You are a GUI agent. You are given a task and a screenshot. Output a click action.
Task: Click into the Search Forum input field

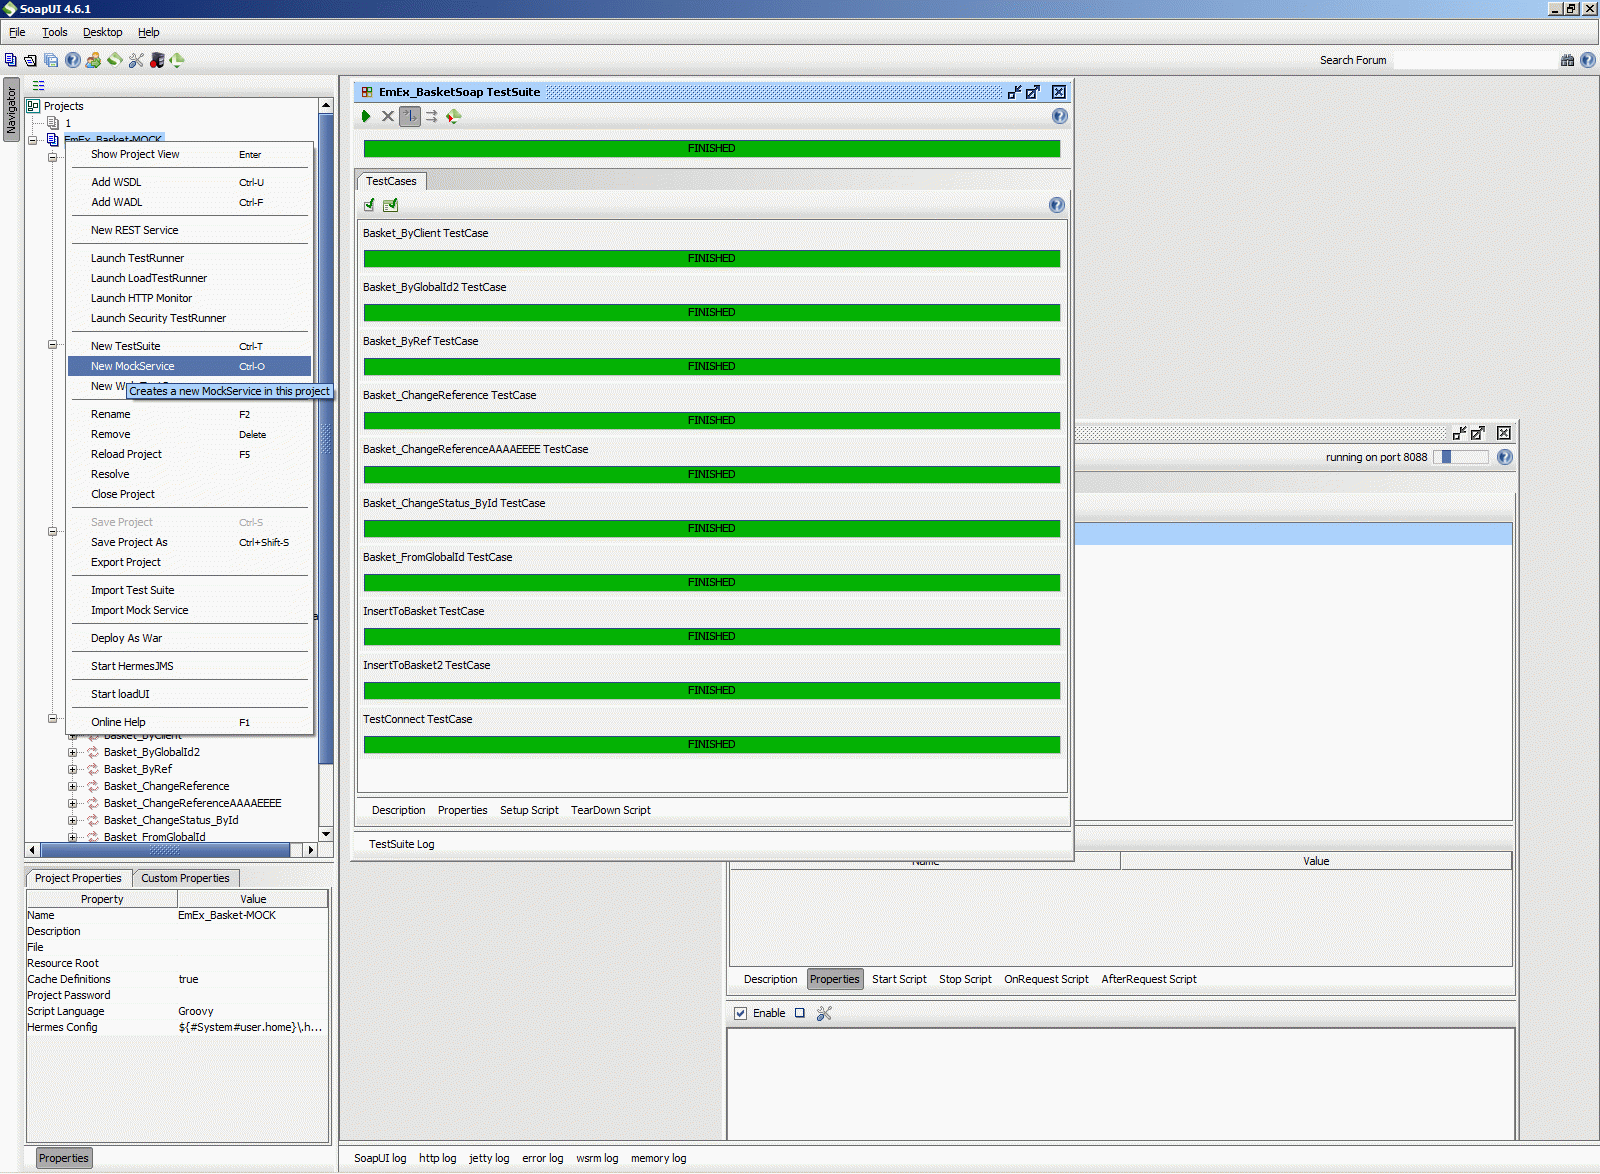(1474, 60)
